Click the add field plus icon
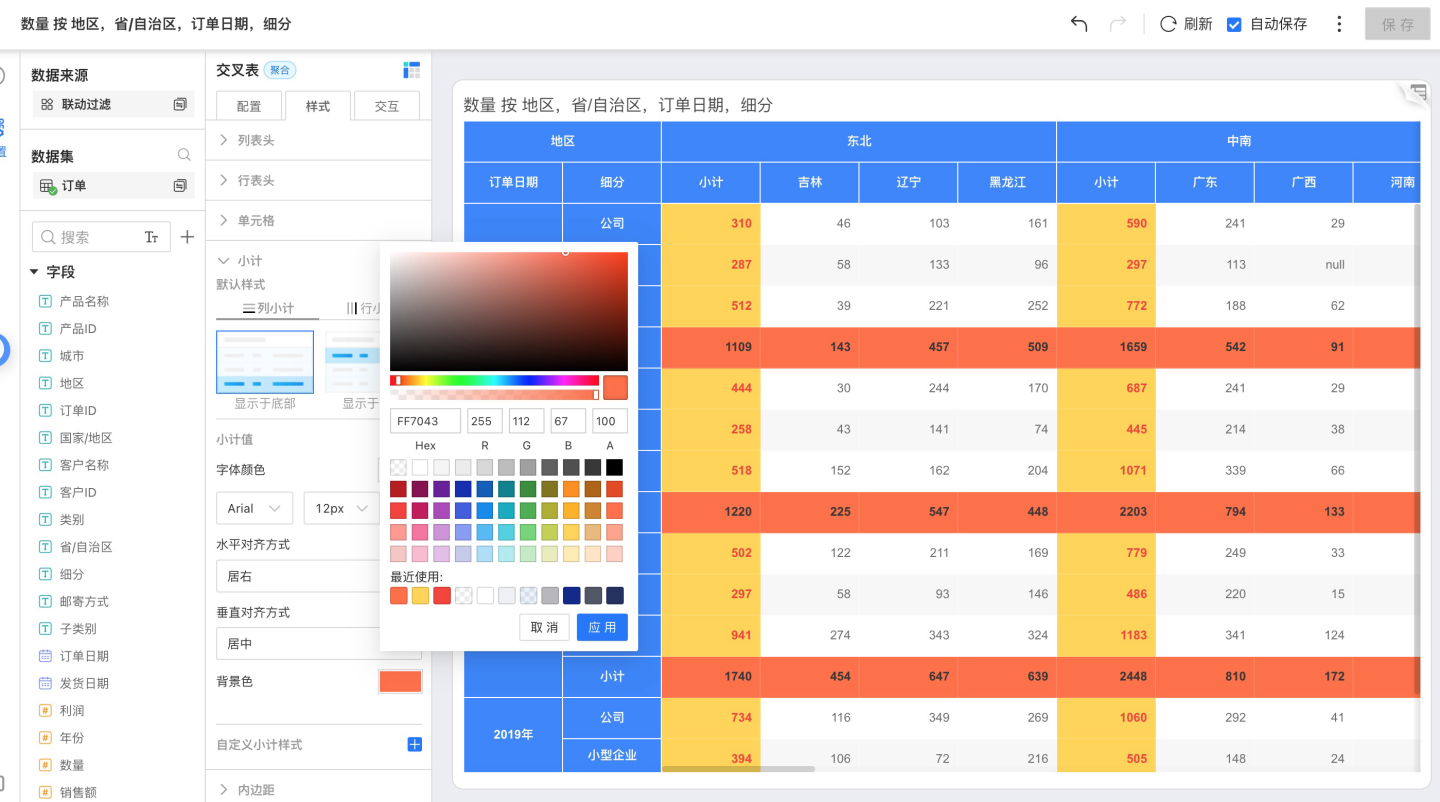Viewport: 1440px width, 802px height. pyautogui.click(x=187, y=237)
